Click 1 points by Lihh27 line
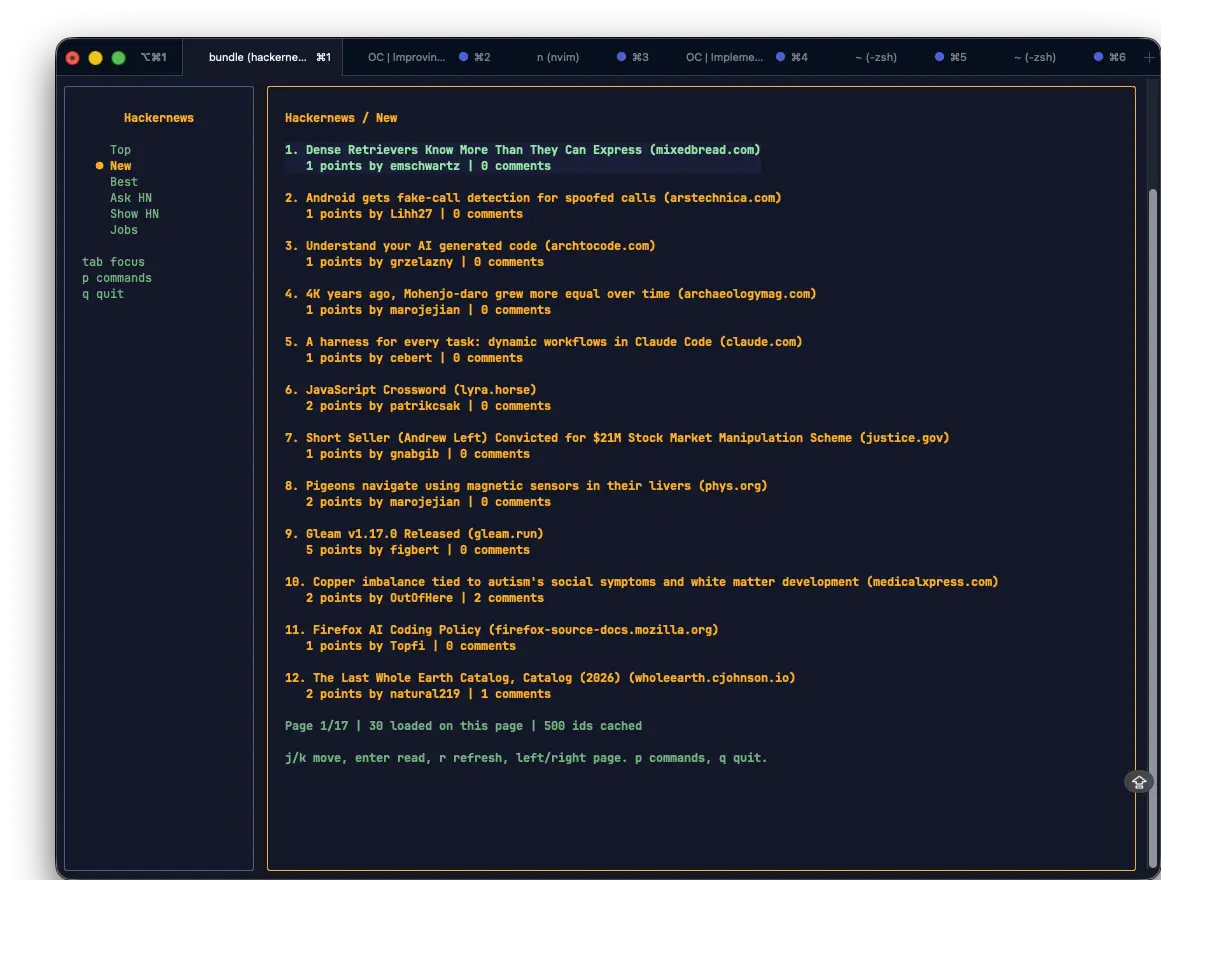 pyautogui.click(x=414, y=214)
